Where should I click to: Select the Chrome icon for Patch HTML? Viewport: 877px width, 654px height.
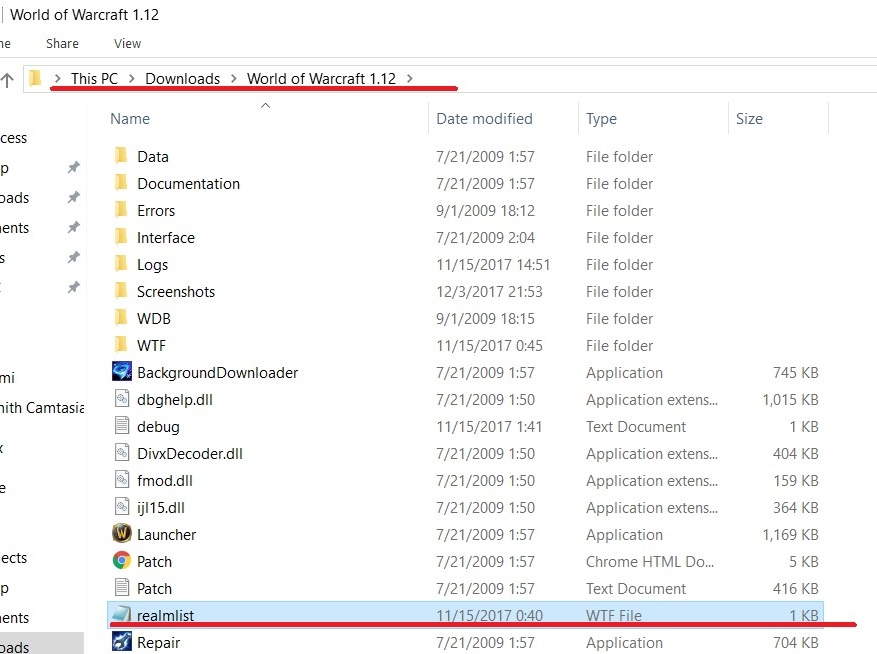121,560
